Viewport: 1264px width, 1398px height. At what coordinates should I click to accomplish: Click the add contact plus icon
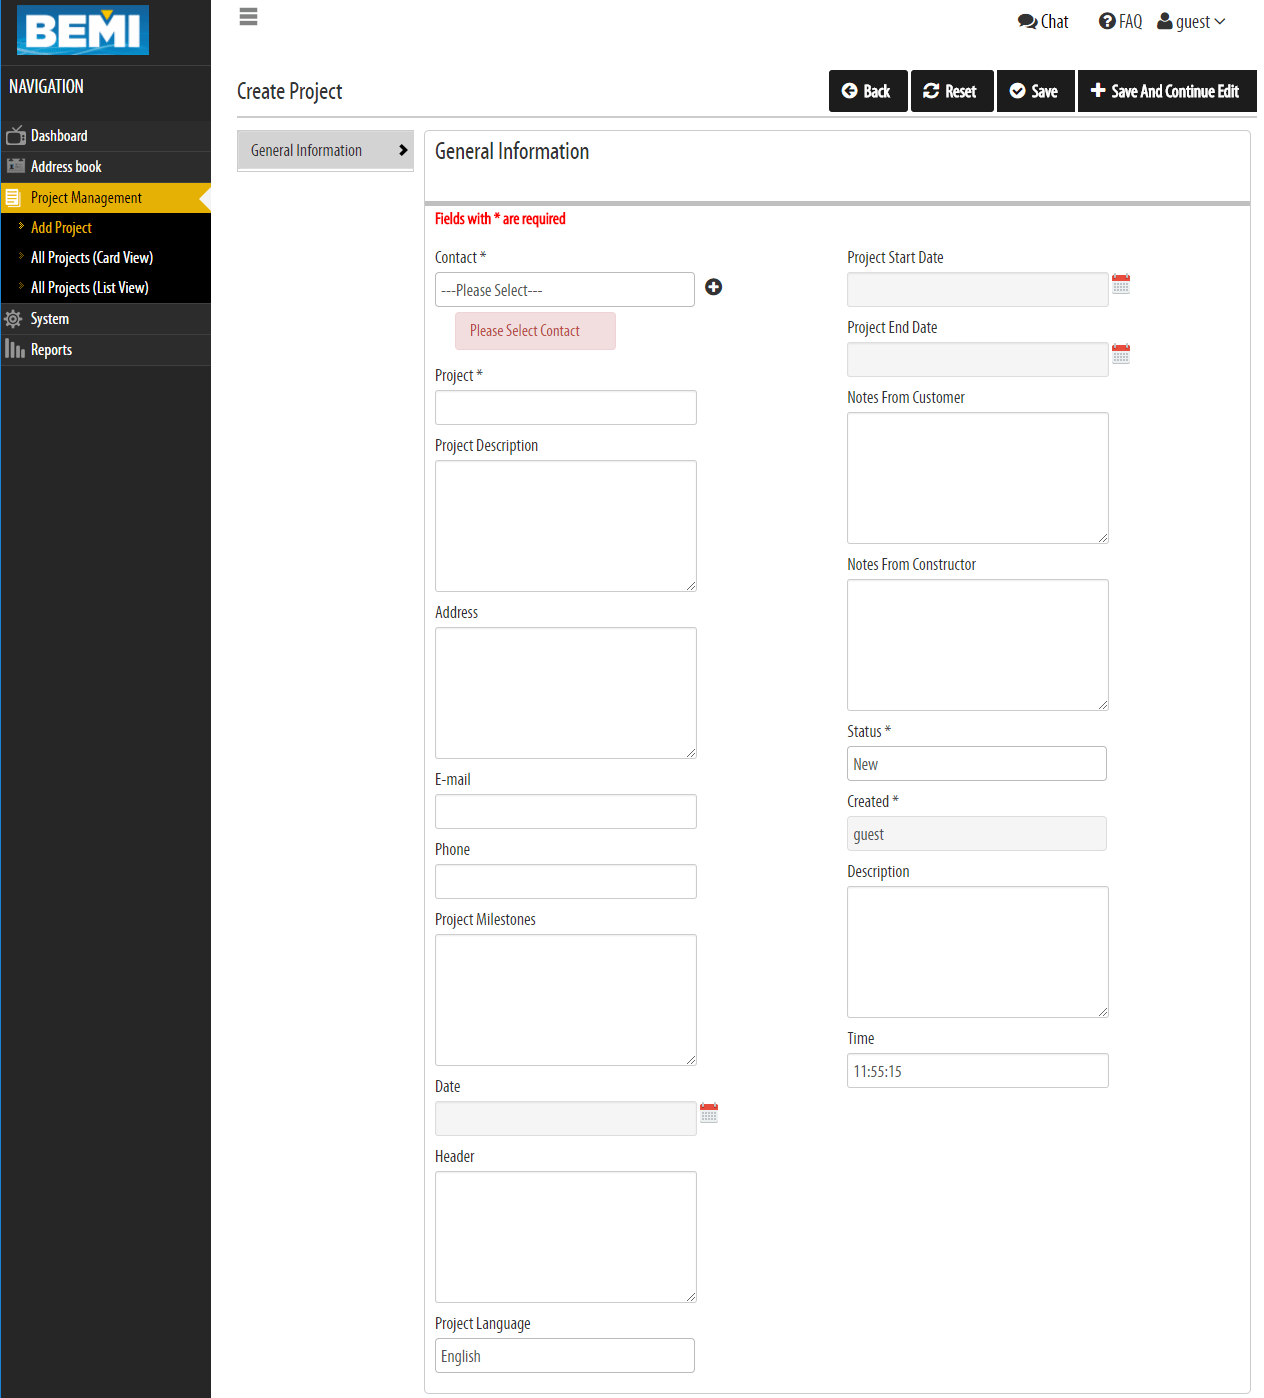pos(714,287)
